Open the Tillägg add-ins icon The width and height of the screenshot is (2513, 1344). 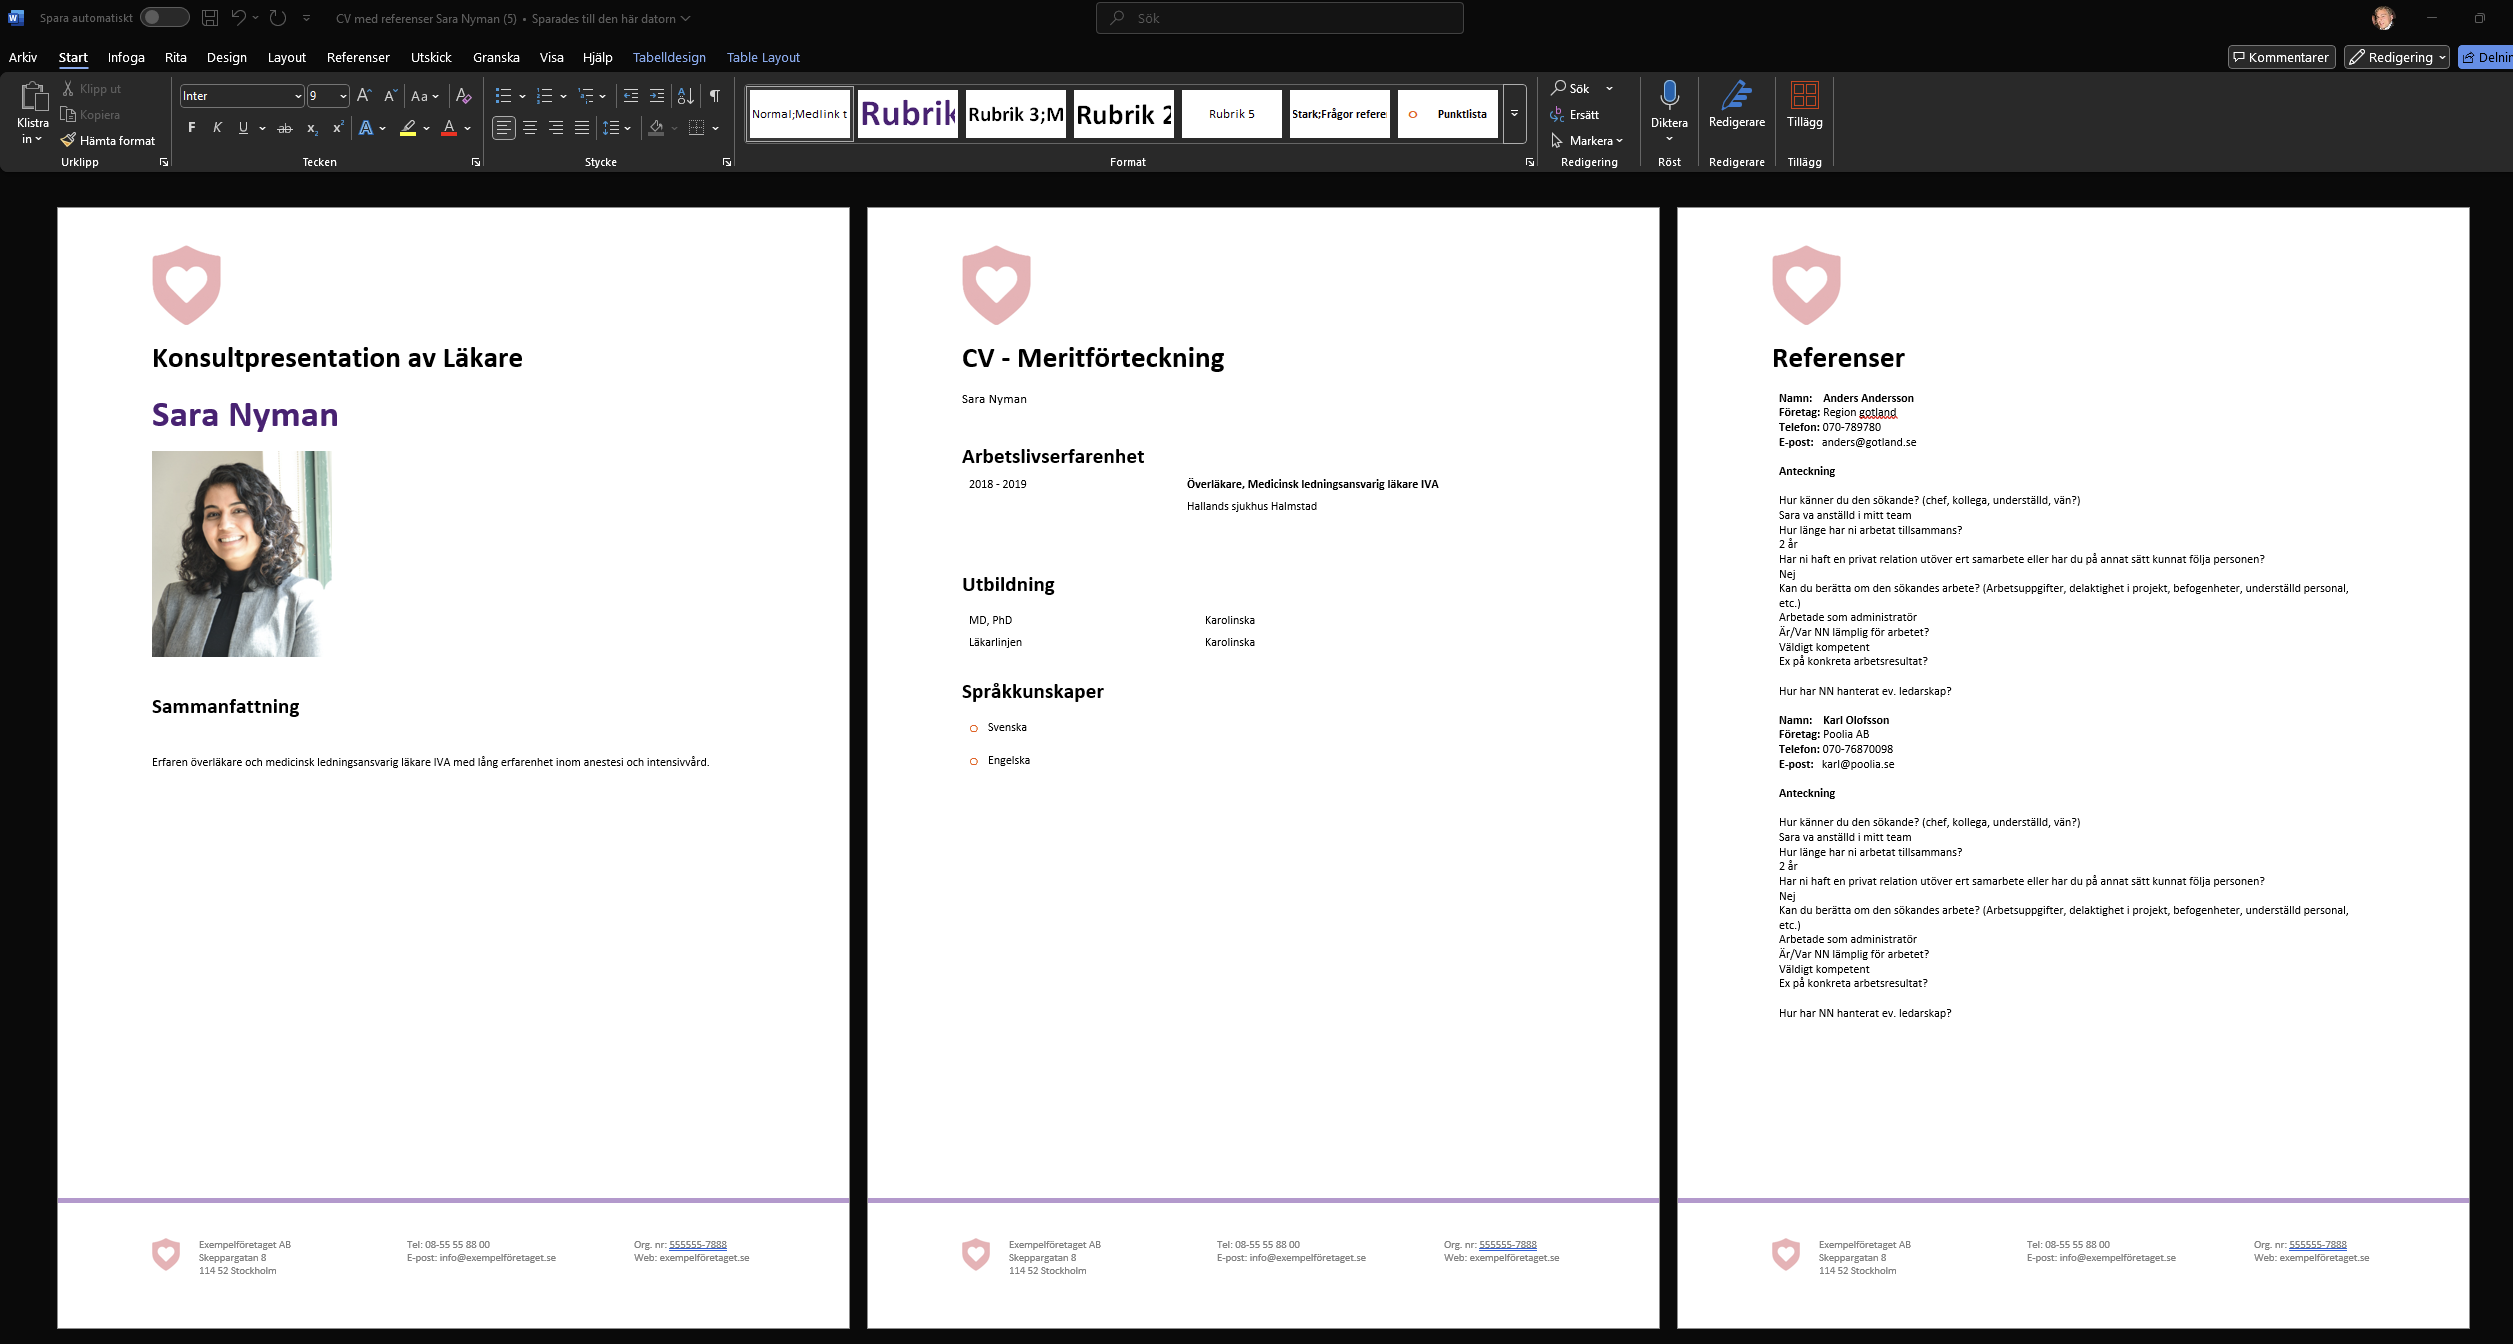[x=1804, y=97]
